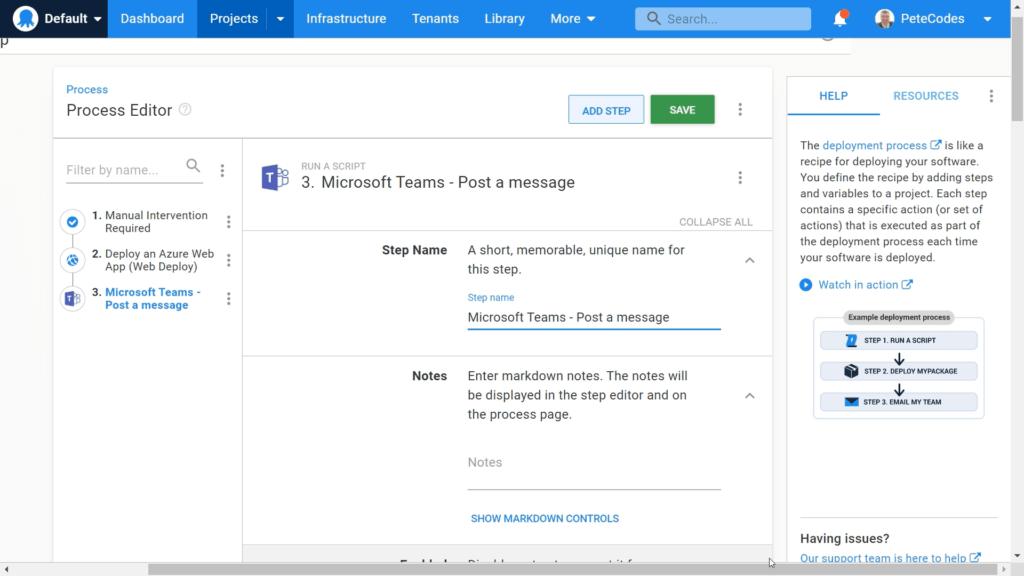The width and height of the screenshot is (1024, 576).
Task: Open the Watch in action link
Action: click(865, 285)
